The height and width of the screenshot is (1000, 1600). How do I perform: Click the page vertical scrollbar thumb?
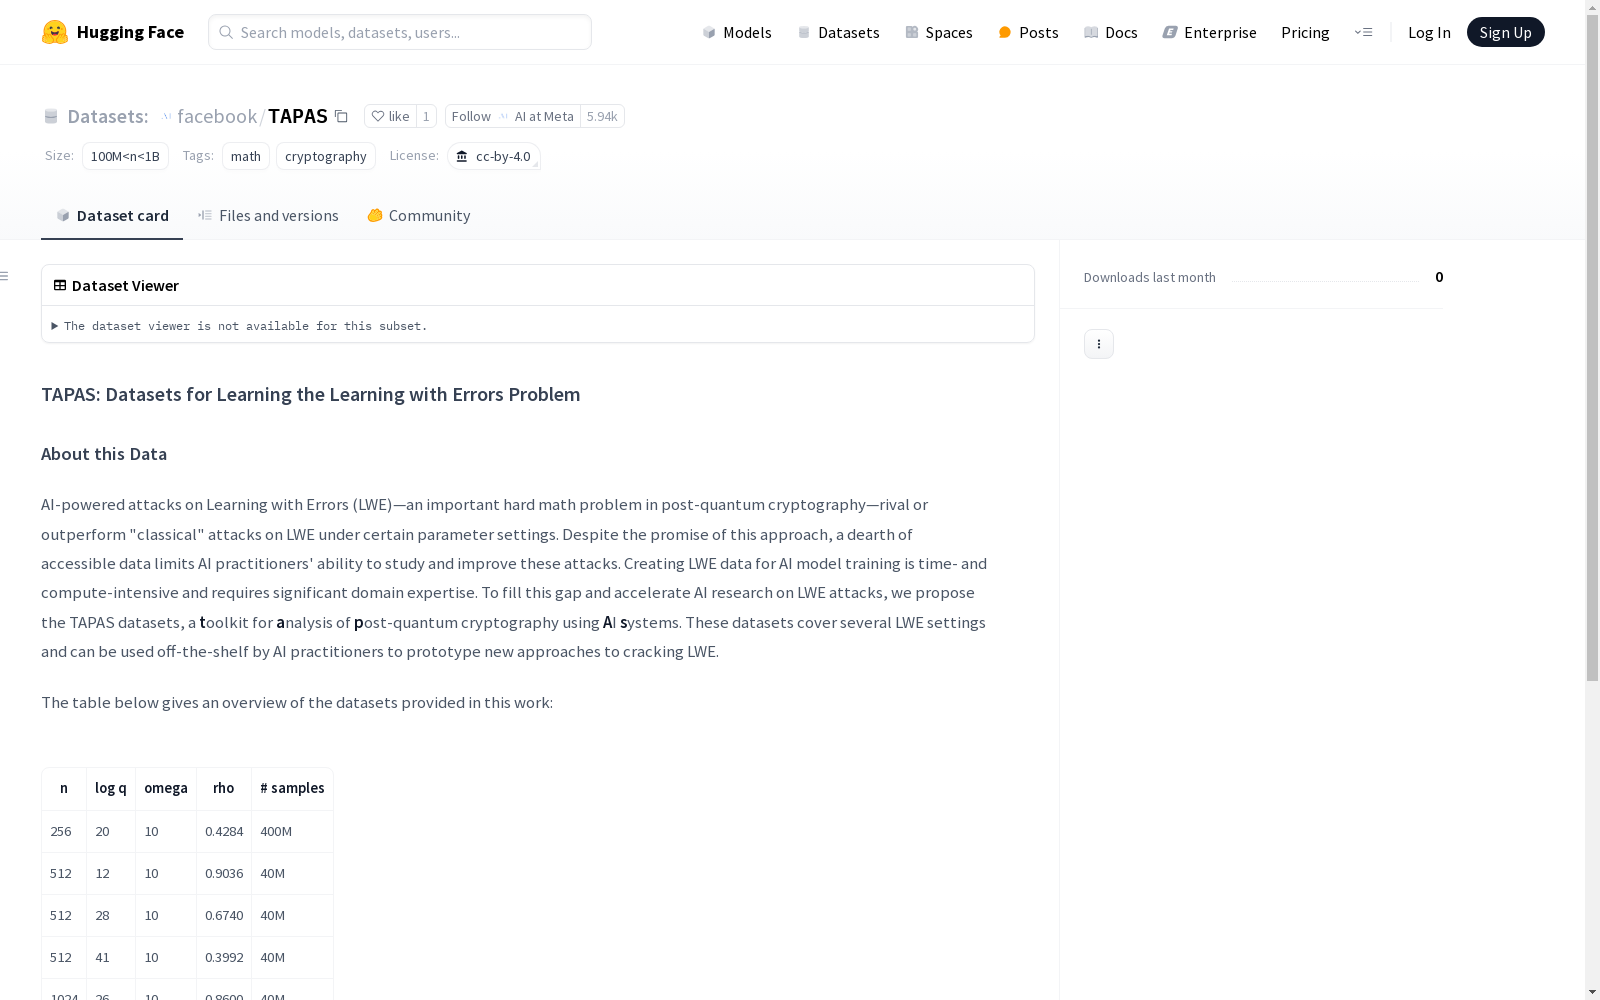click(1592, 340)
